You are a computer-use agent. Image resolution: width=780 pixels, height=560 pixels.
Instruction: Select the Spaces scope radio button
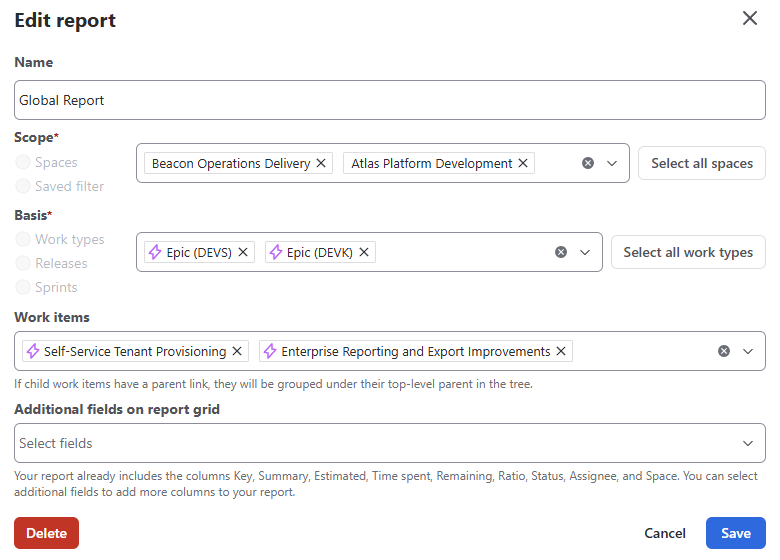[23, 162]
